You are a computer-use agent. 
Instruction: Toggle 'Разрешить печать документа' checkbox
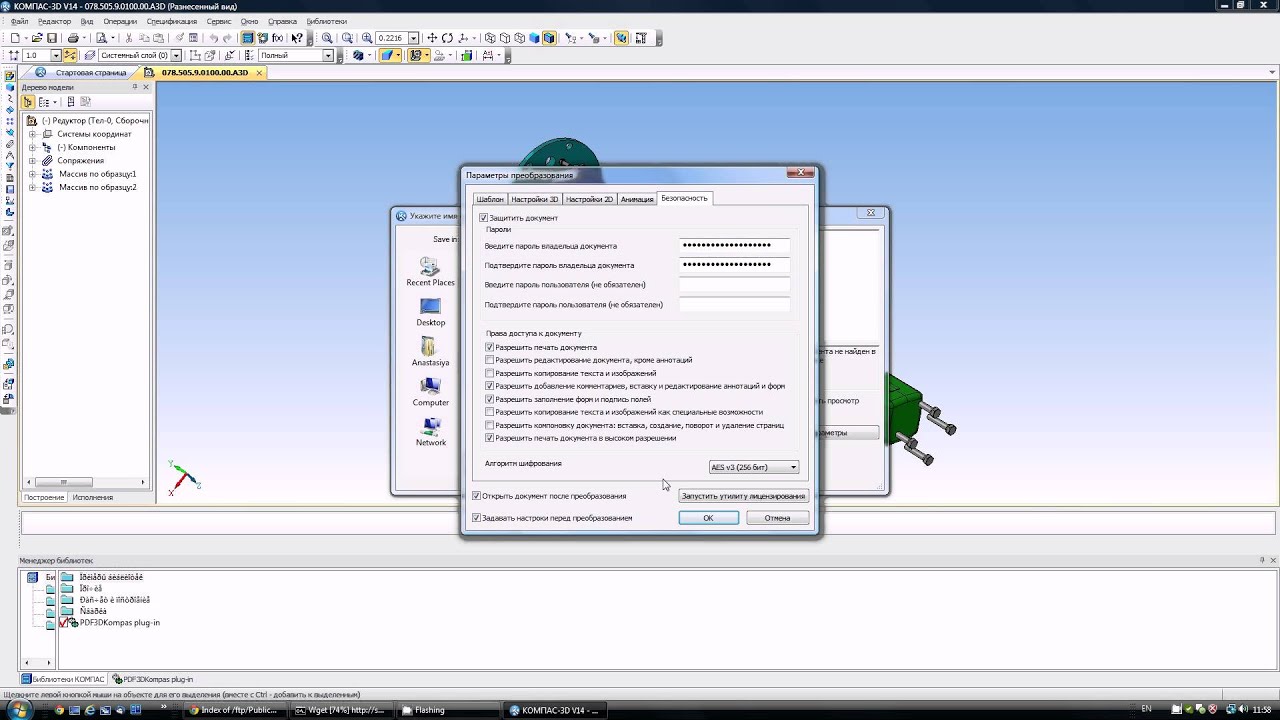[490, 347]
